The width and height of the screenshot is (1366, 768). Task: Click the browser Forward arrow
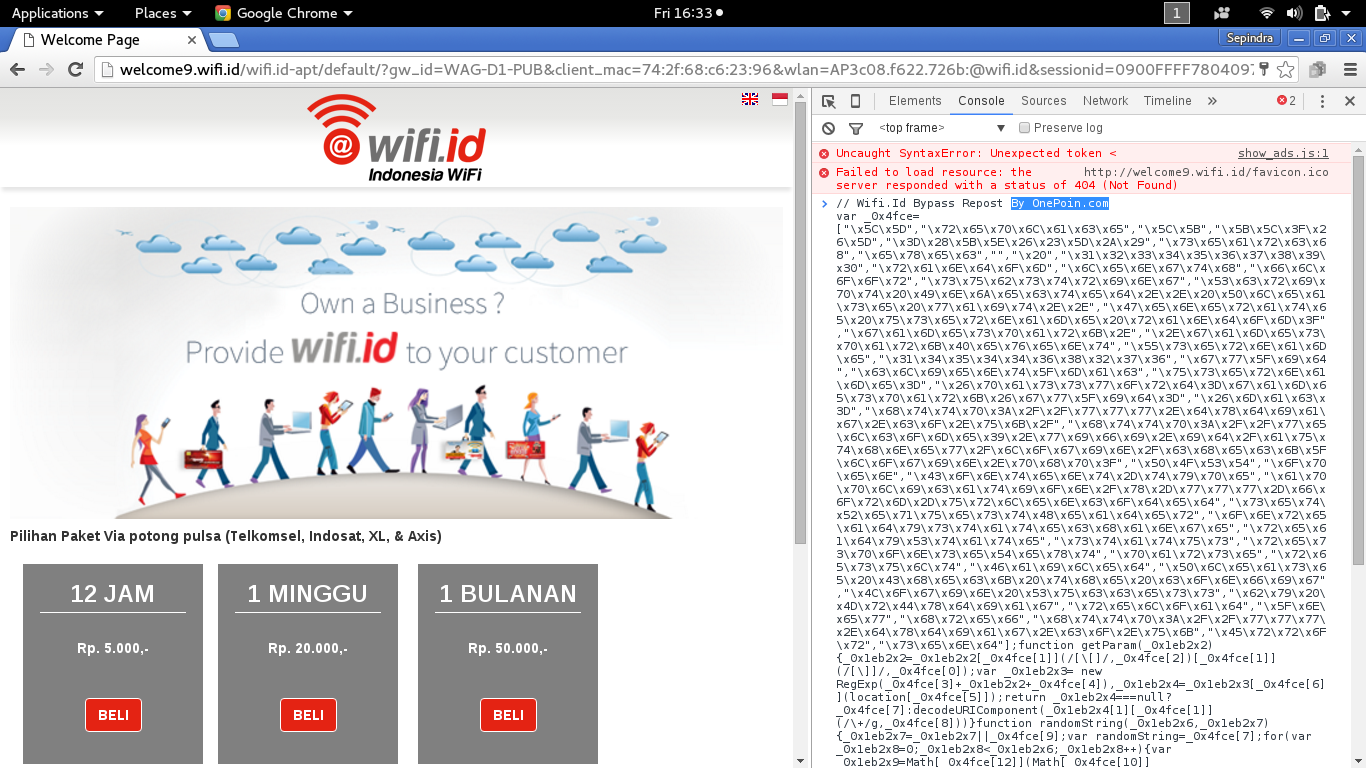pyautogui.click(x=46, y=69)
